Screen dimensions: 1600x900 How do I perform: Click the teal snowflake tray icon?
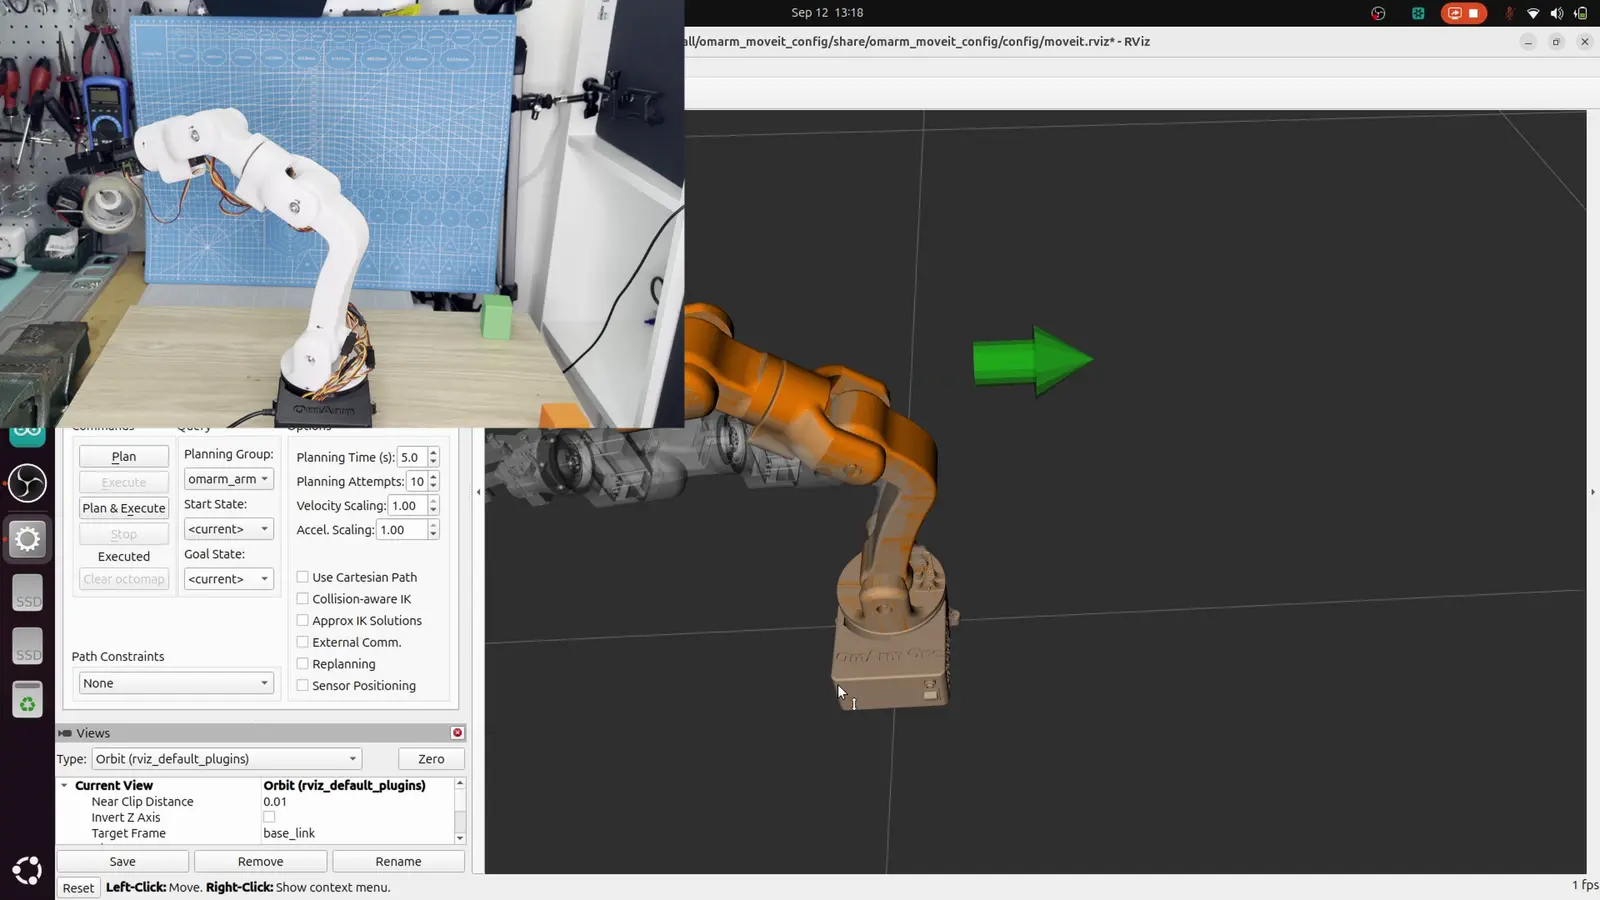pos(1418,13)
